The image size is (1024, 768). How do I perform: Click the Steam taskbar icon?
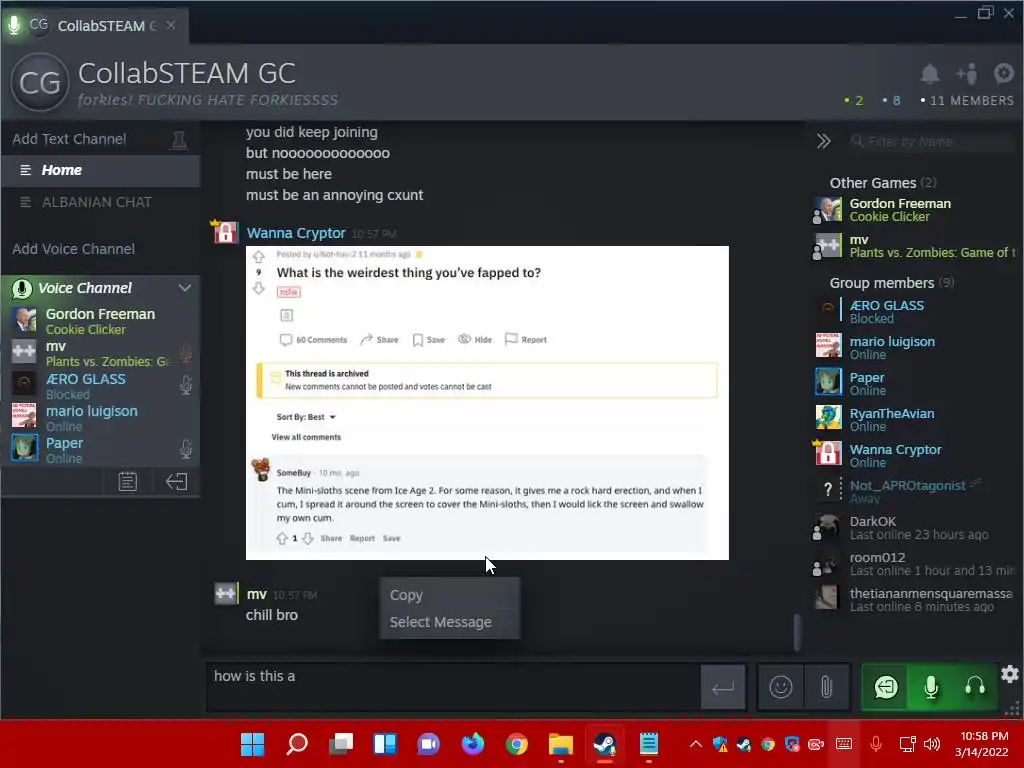605,744
